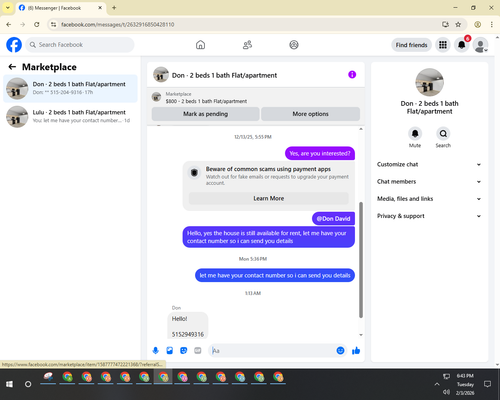Screen dimensions: 500x400
Task: Click Don's avatar in chat header
Action: point(161,75)
